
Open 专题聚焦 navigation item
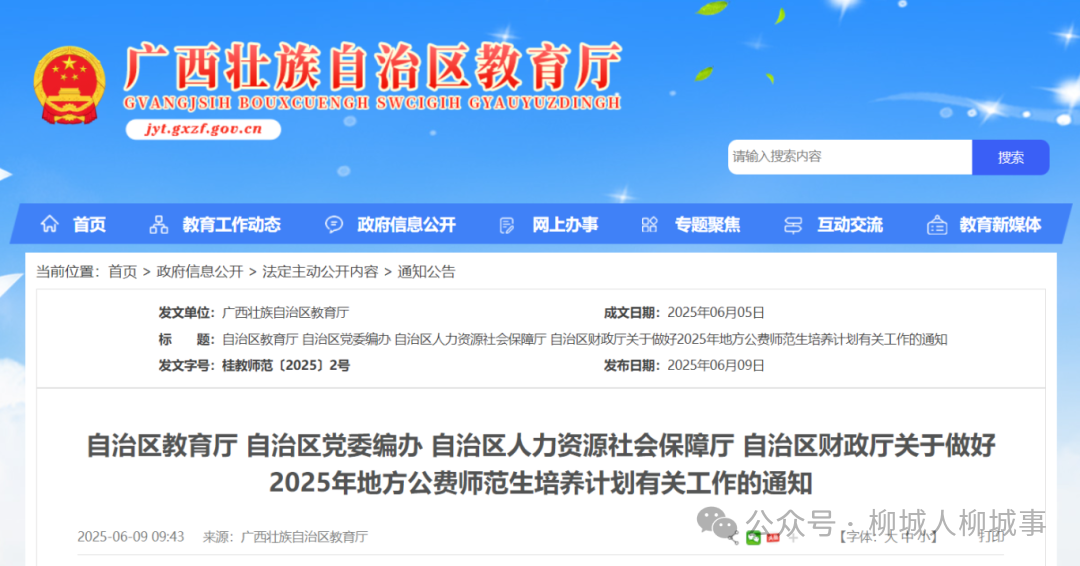(x=707, y=224)
